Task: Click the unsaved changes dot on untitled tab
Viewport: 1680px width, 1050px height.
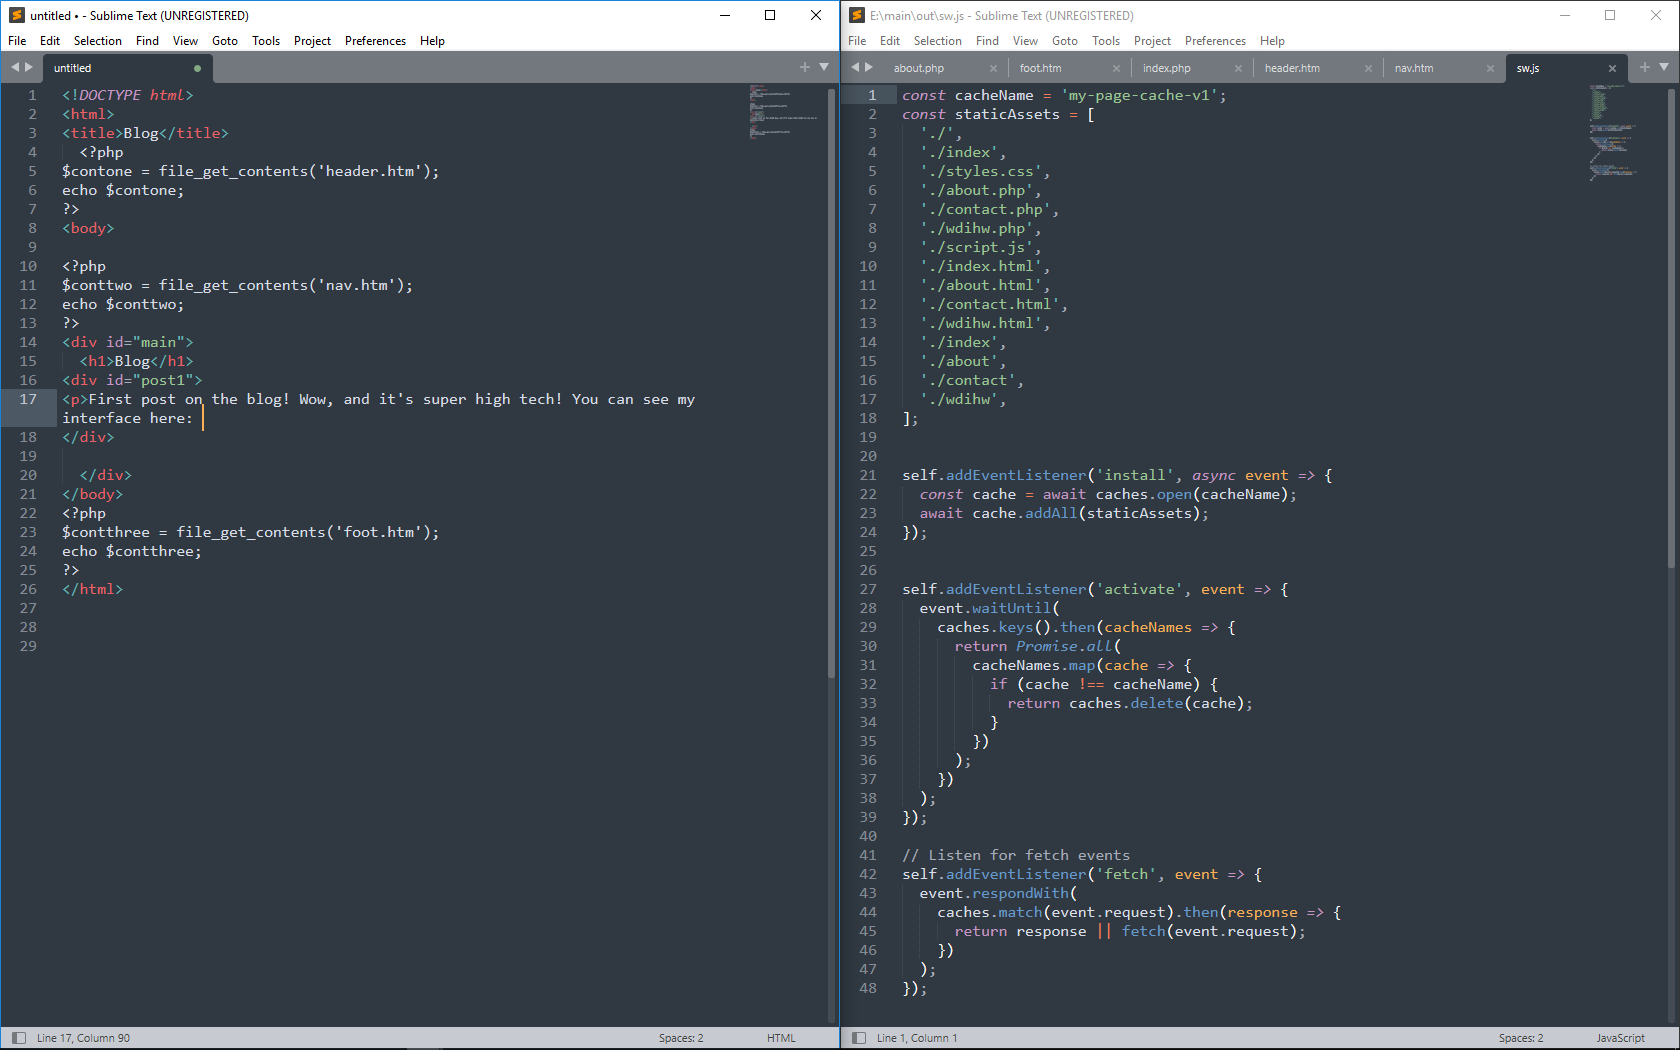Action: [x=196, y=67]
